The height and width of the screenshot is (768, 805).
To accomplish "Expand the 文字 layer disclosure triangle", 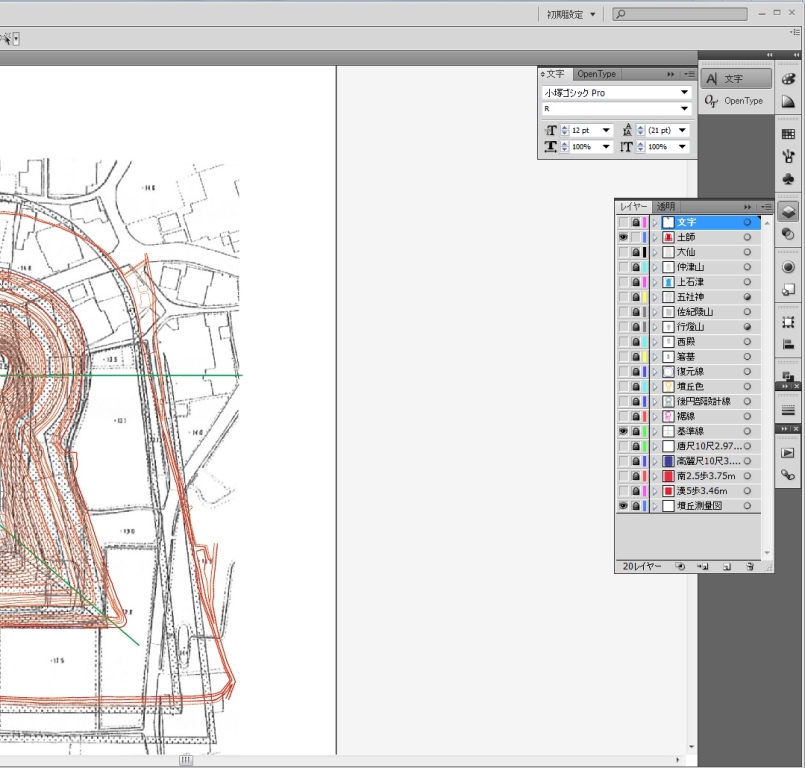I will 655,222.
